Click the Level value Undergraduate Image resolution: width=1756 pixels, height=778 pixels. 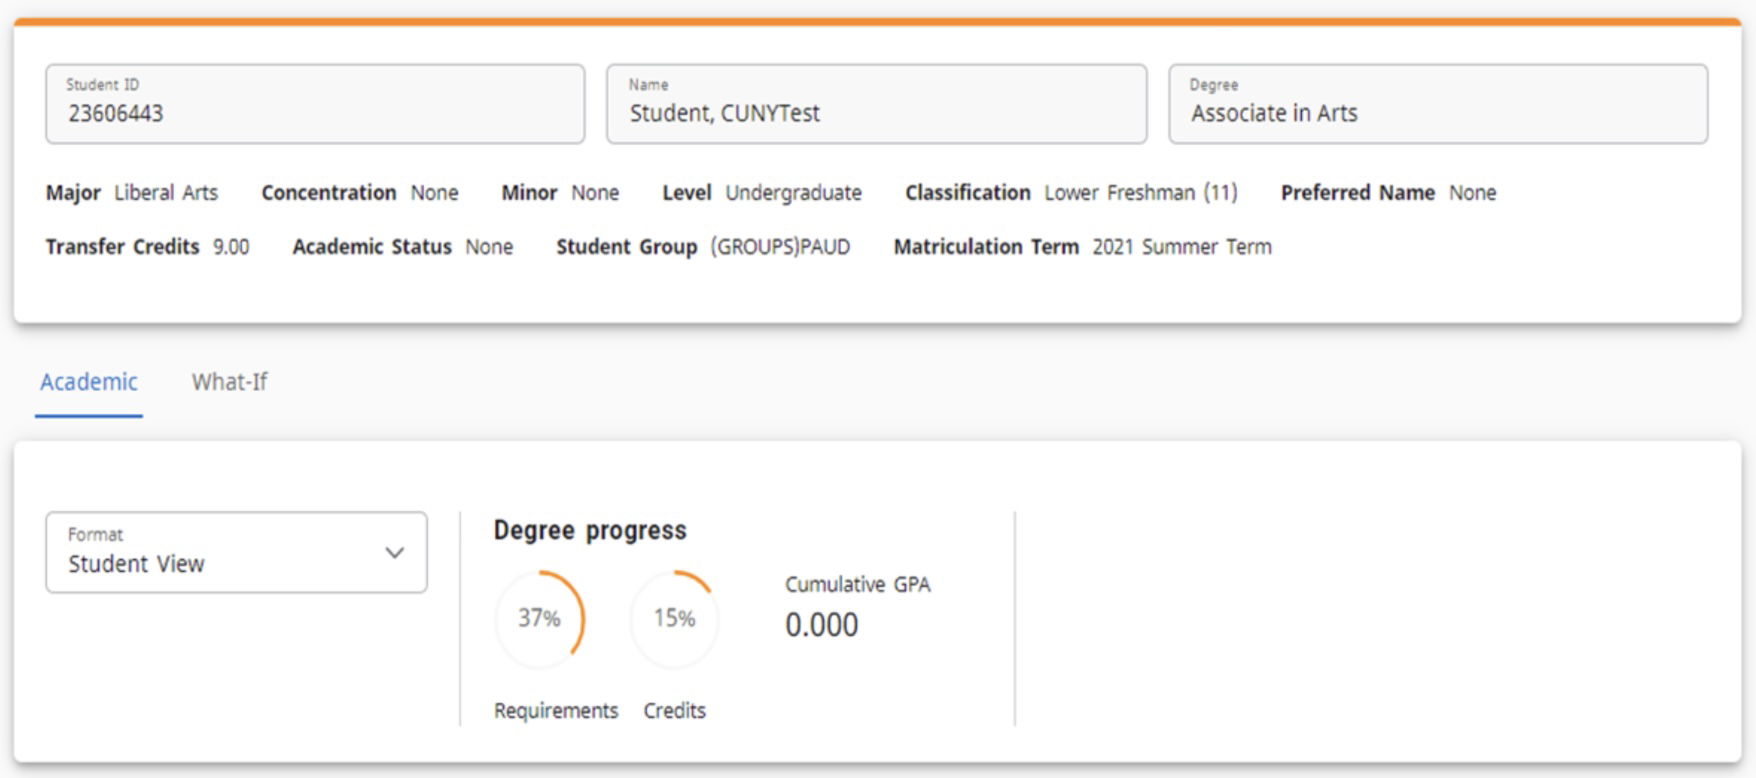pos(793,193)
